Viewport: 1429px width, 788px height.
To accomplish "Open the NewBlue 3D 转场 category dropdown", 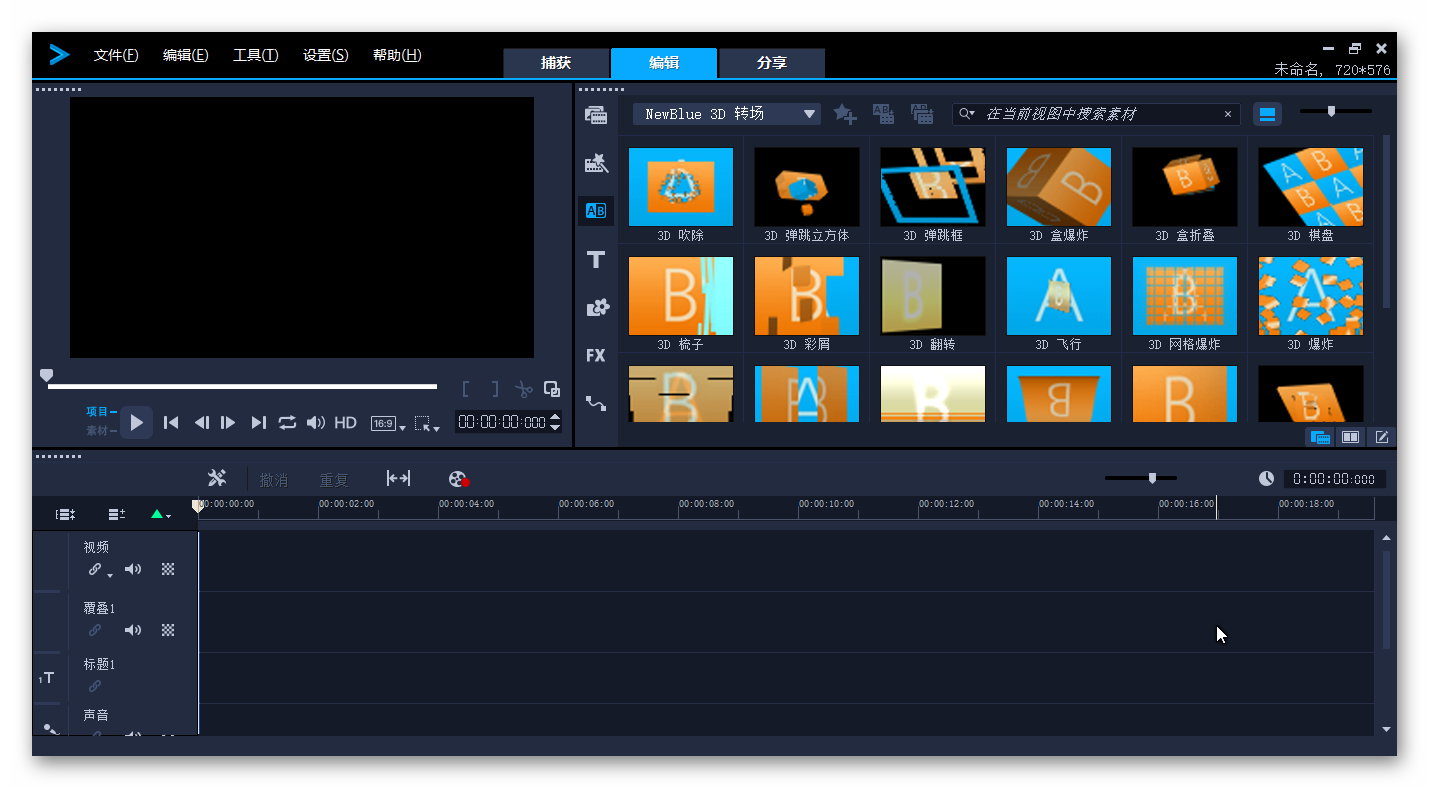I will coord(727,114).
